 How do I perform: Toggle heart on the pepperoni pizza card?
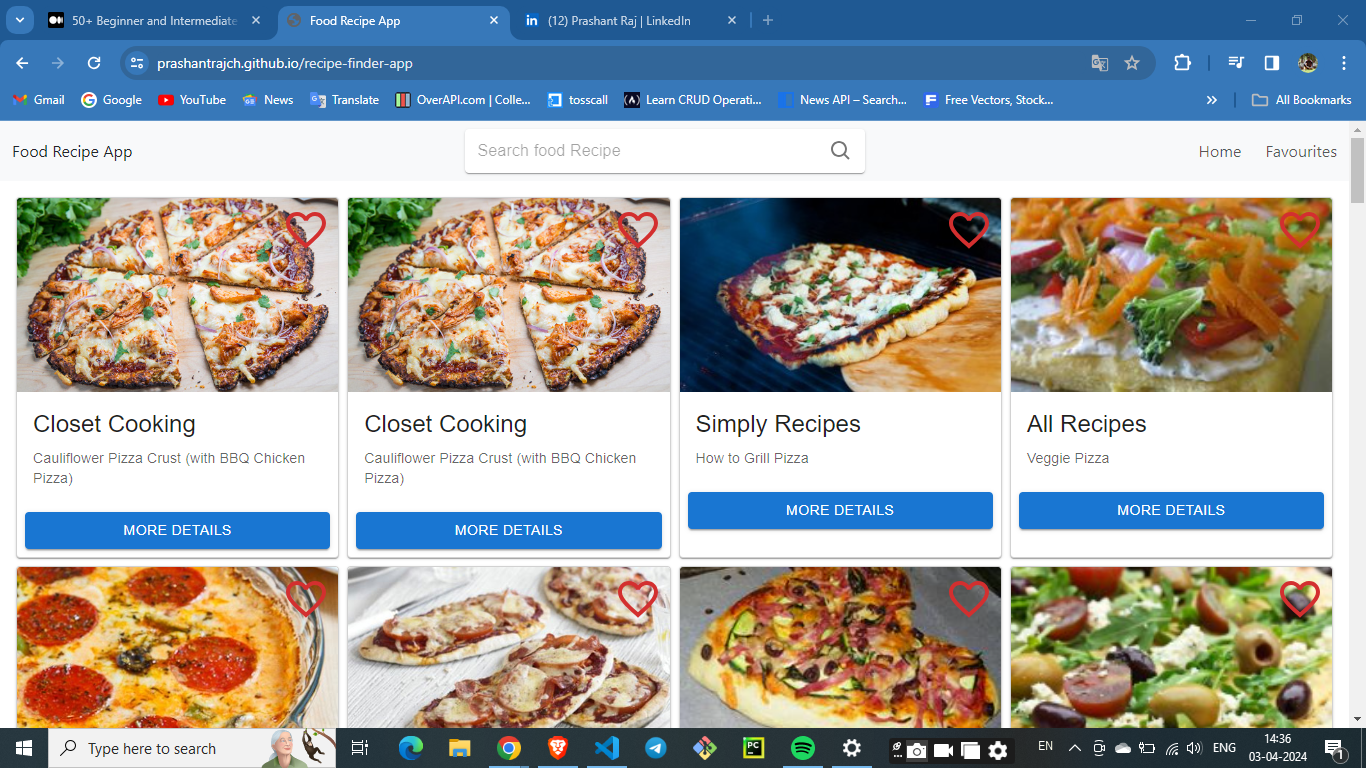point(305,598)
